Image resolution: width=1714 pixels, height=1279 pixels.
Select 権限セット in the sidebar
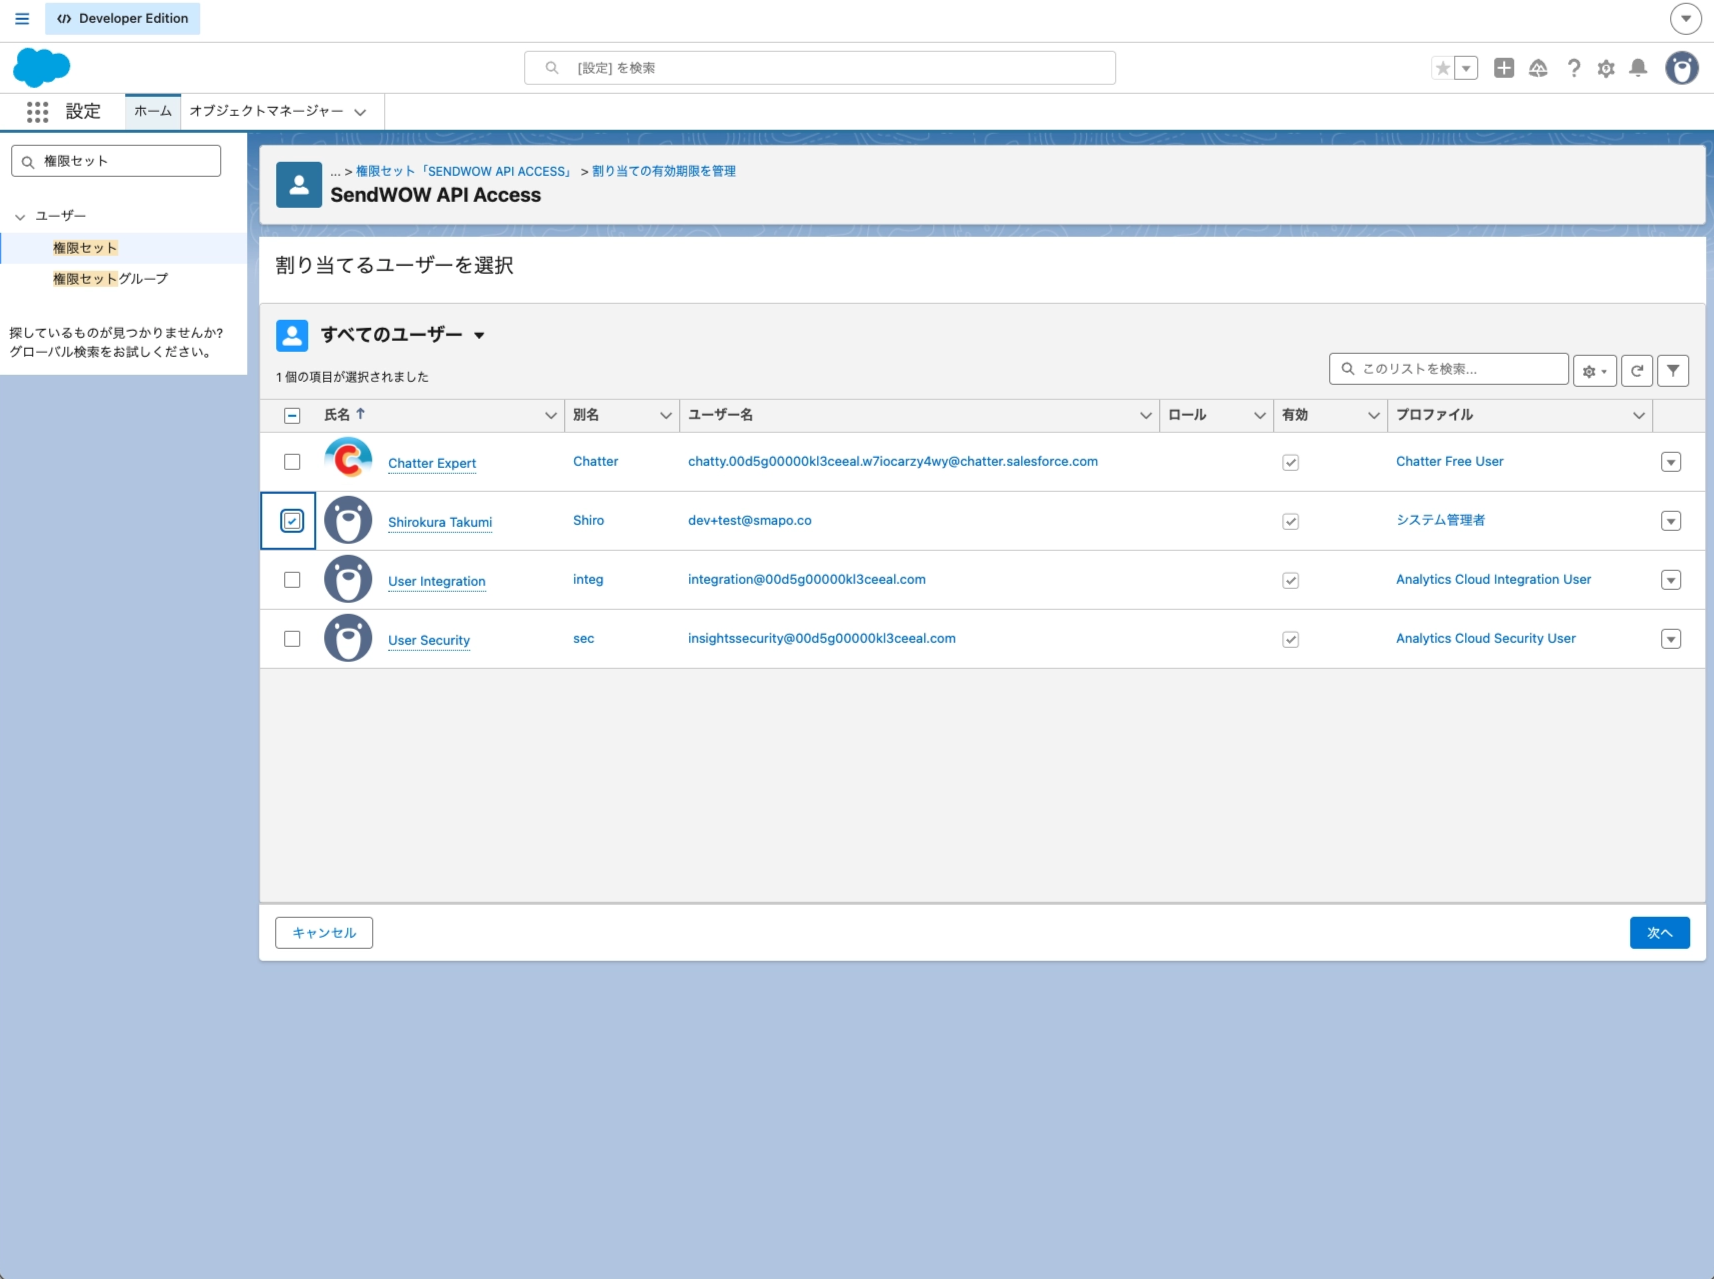click(85, 248)
